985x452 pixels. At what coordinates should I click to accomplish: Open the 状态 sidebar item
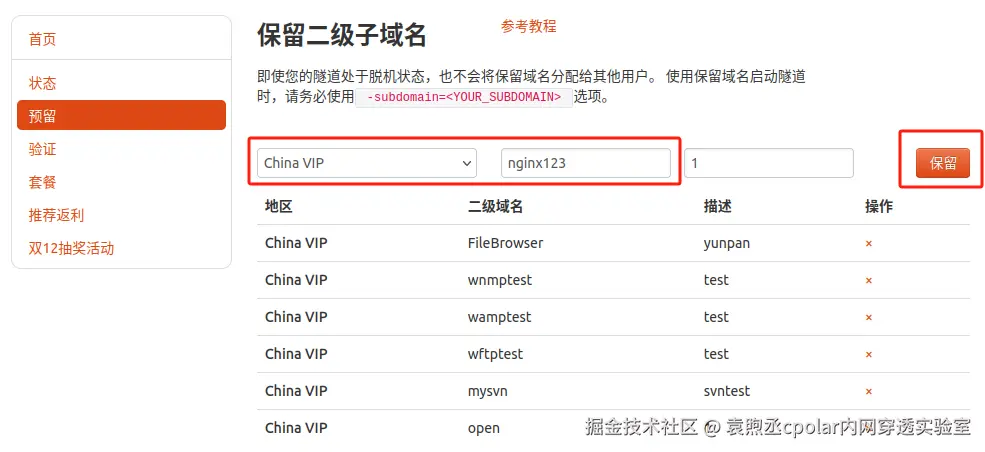pyautogui.click(x=42, y=83)
